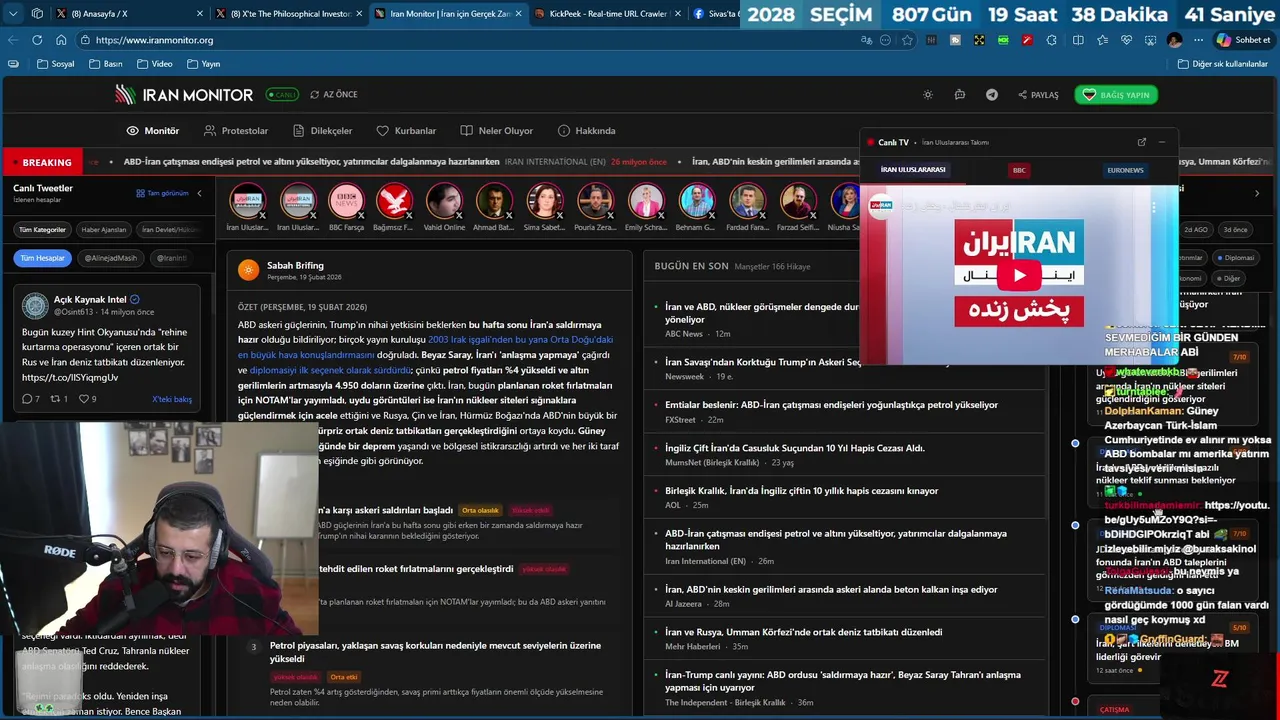Screen dimensions: 1280x720
Task: Open the Diğer sık kullanılanlar folder
Action: [1222, 64]
